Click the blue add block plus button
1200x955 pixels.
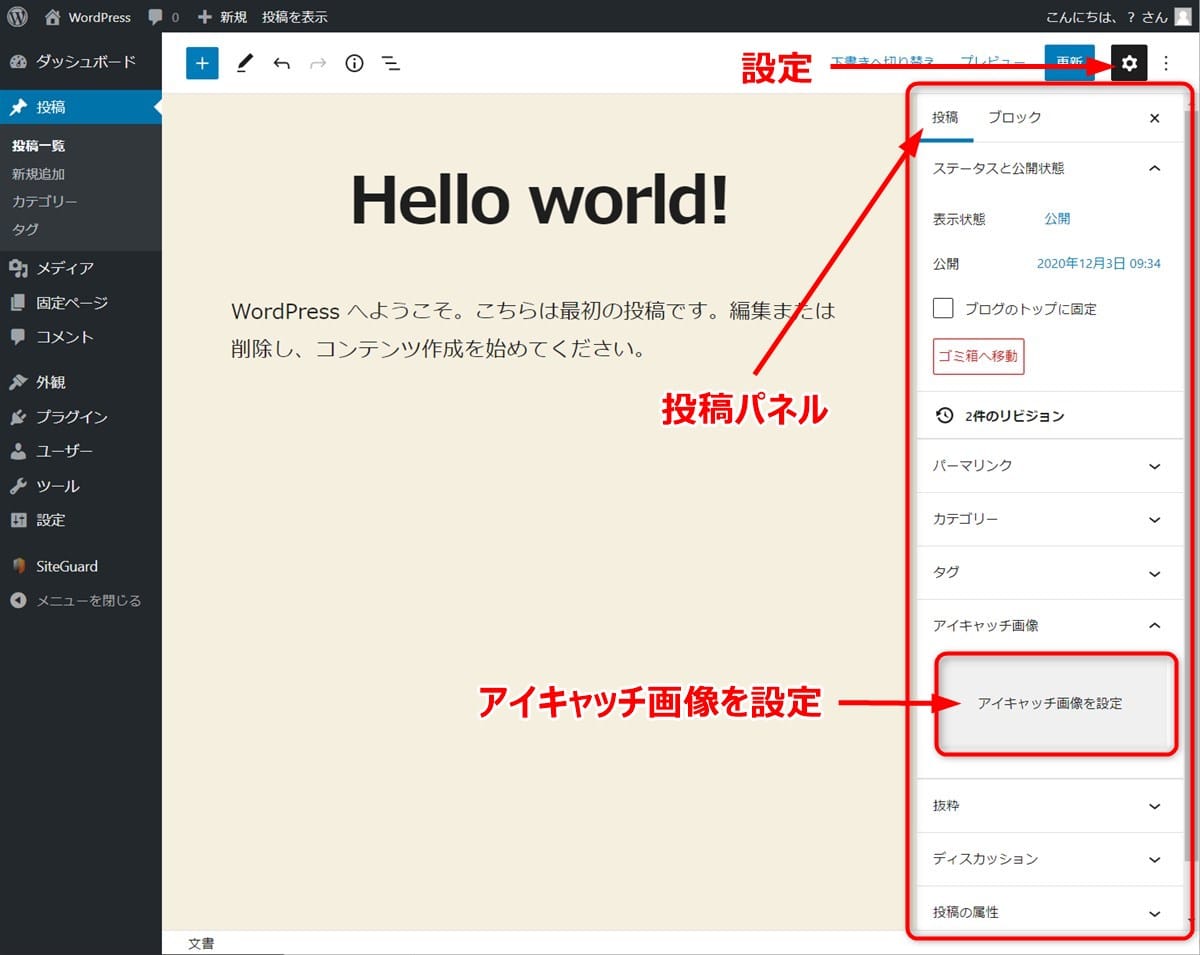(x=202, y=63)
